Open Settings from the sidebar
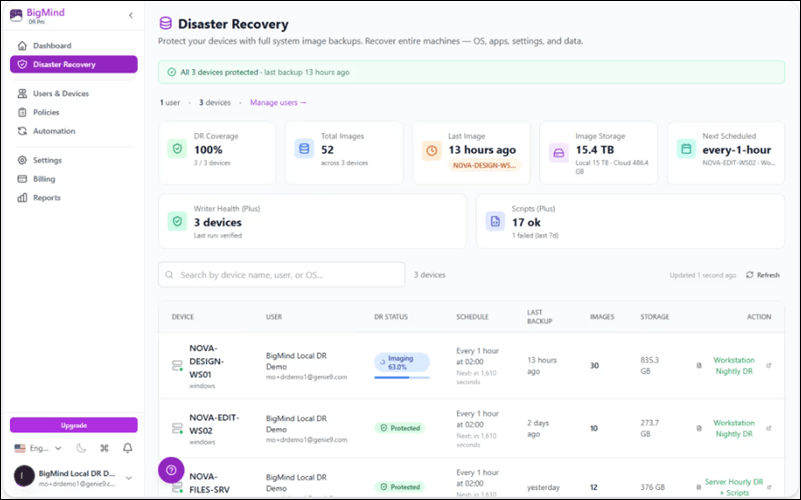 click(x=74, y=160)
